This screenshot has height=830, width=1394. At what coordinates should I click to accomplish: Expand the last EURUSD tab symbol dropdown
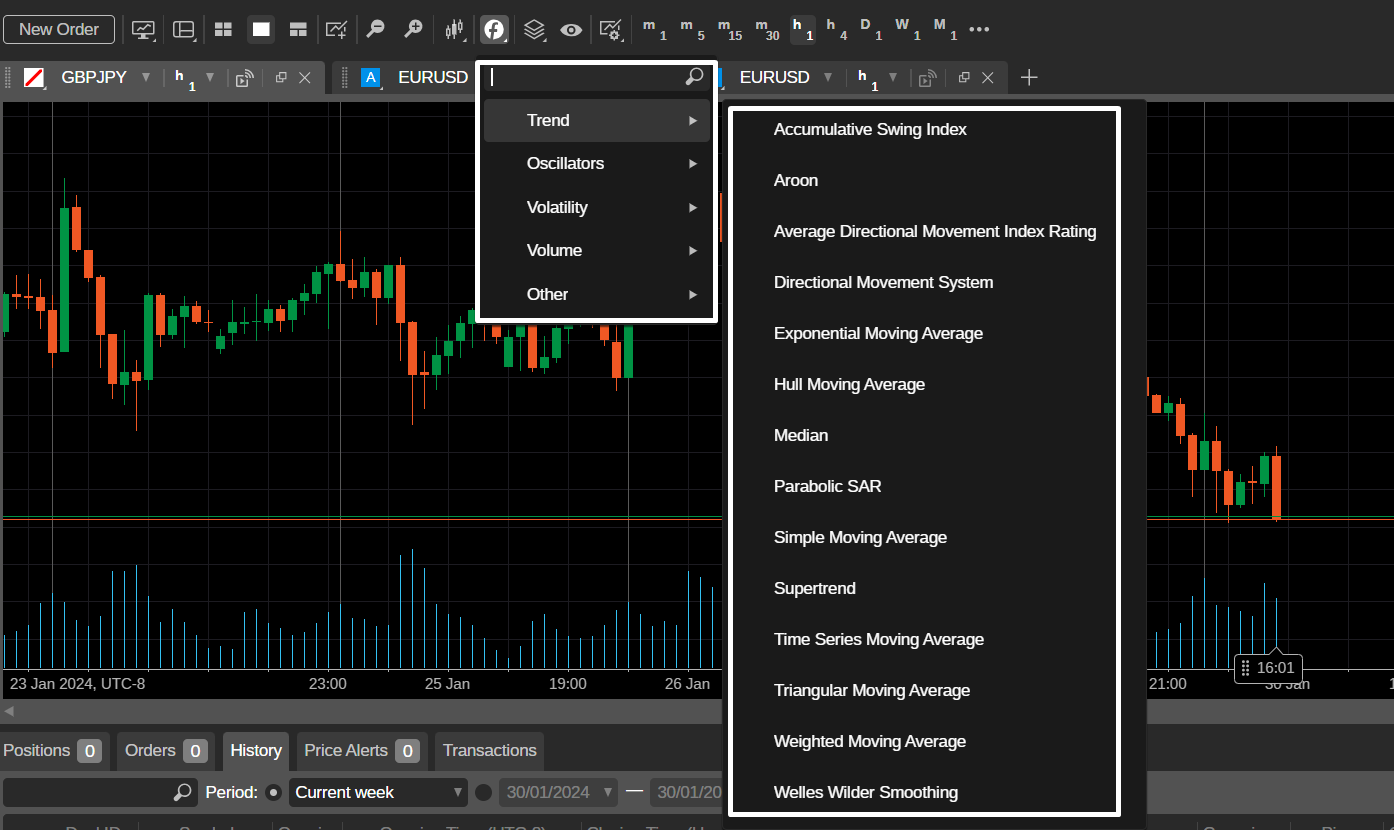point(829,77)
